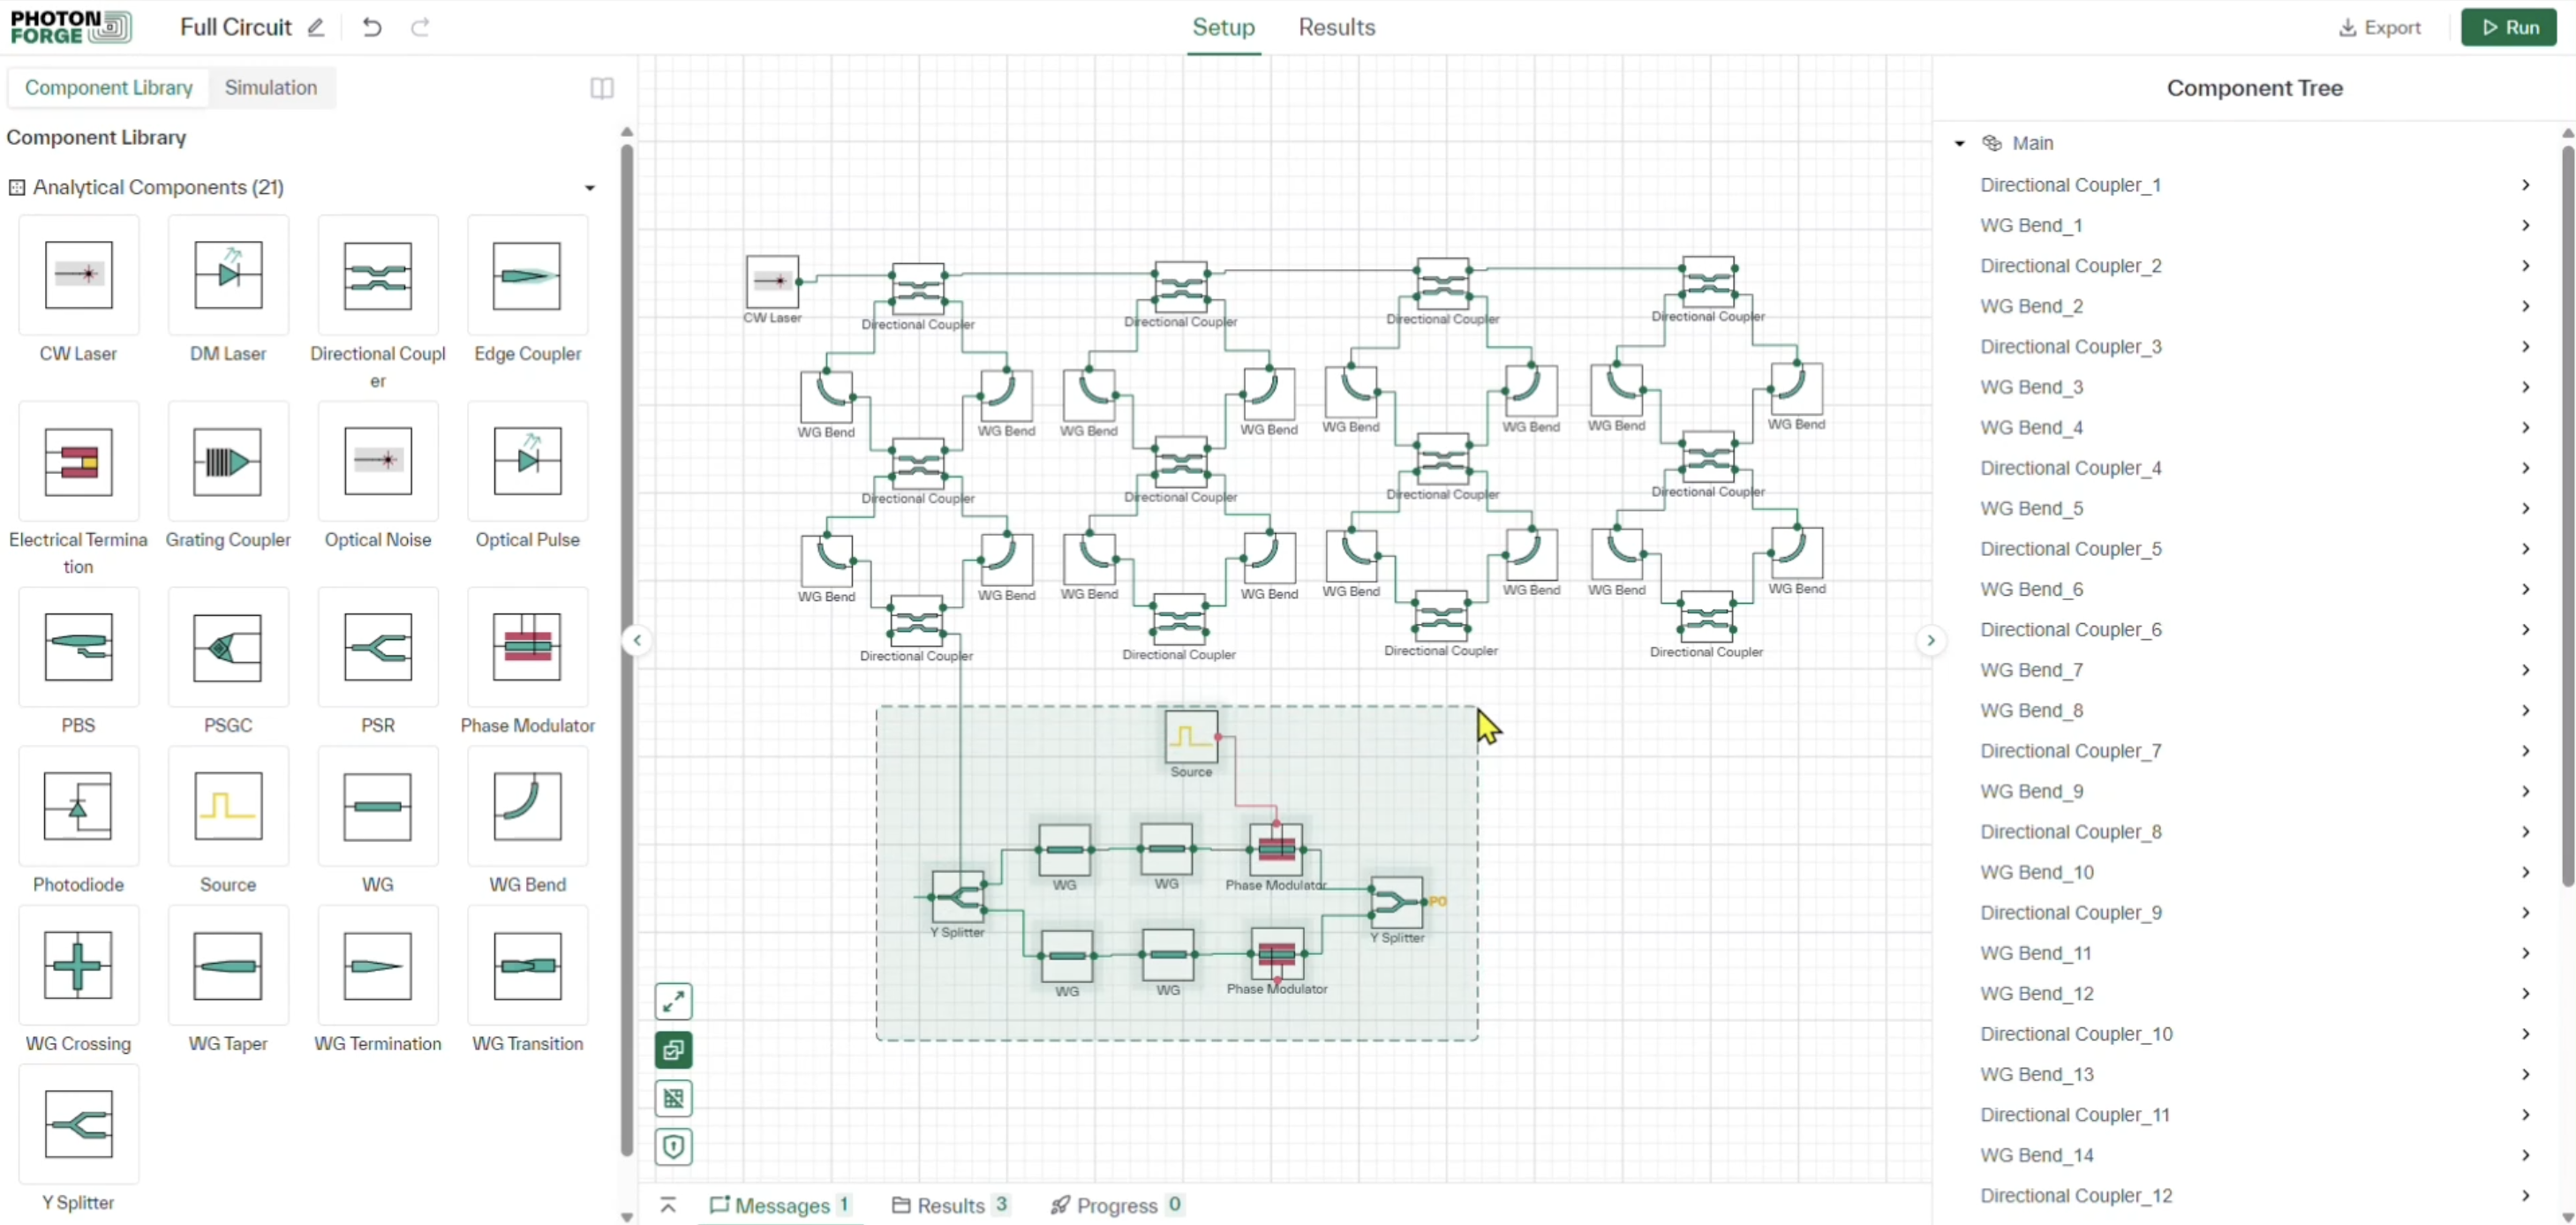2576x1225 pixels.
Task: Expand WG Bend_5 in the Component Tree
Action: [2525, 508]
